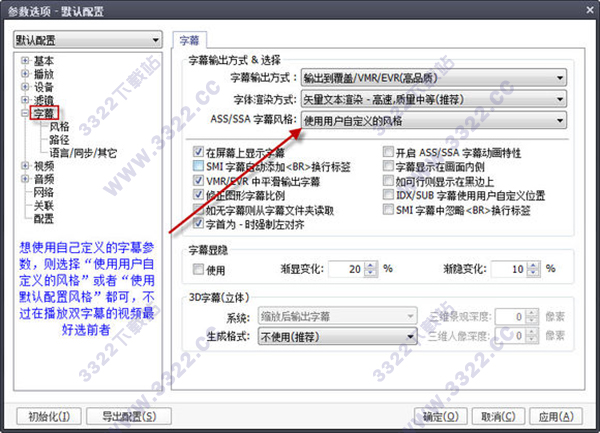The height and width of the screenshot is (433, 600).
Task: Select 设备 category in tree
Action: pyautogui.click(x=44, y=87)
